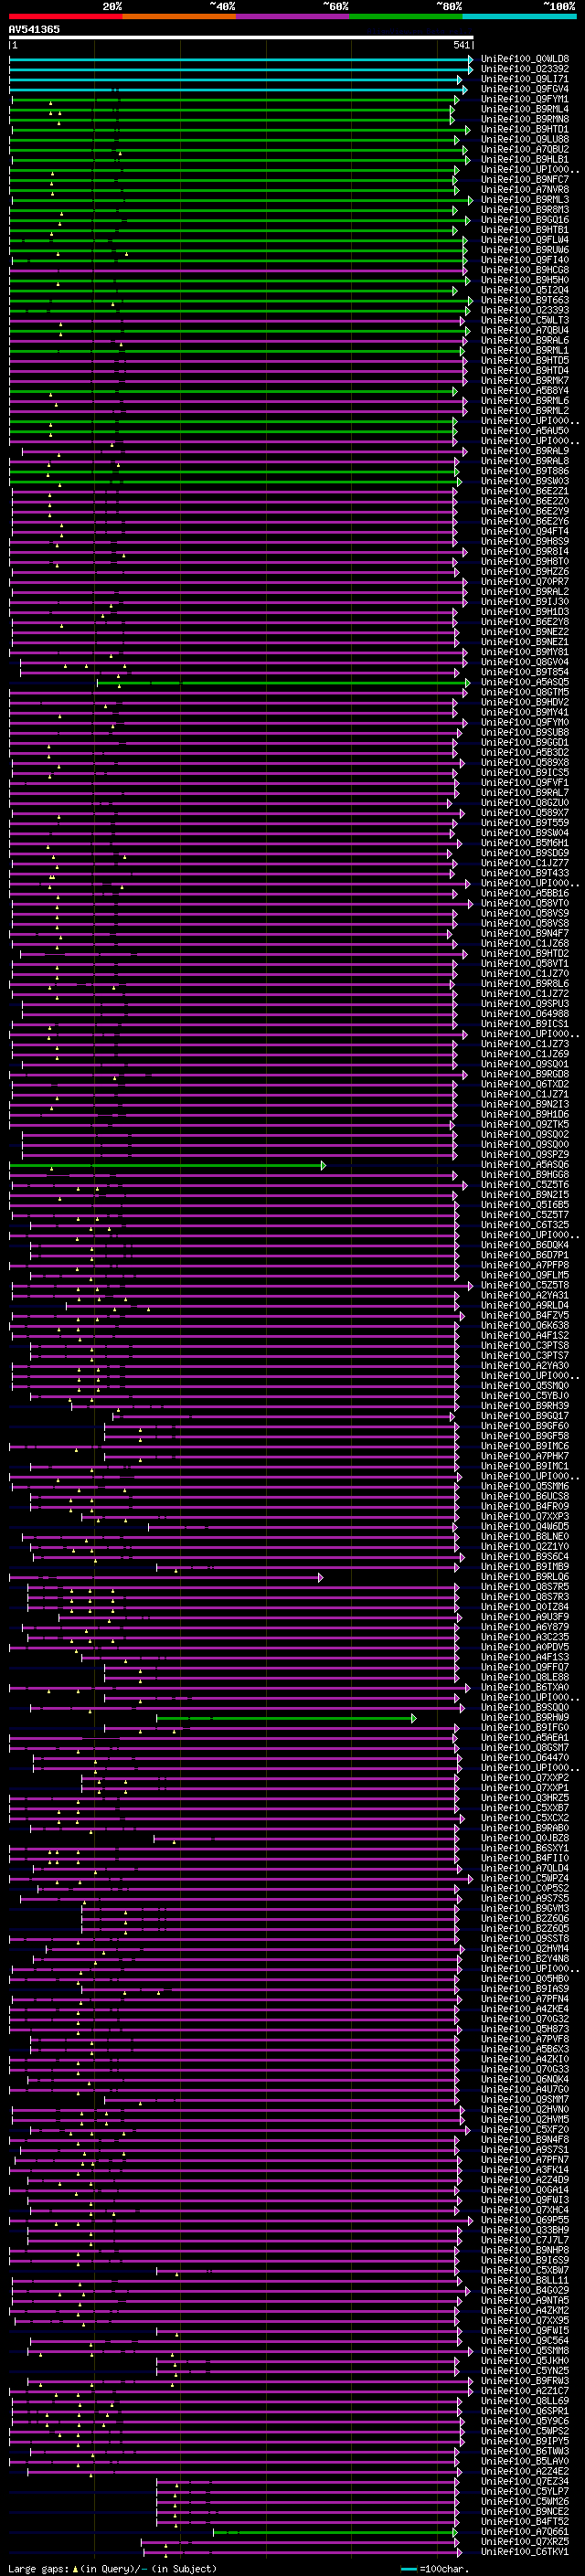The image size is (585, 2576).
Task: Click the cyan alignment bar for UniRef100_Q0WLD8
Action: [241, 59]
